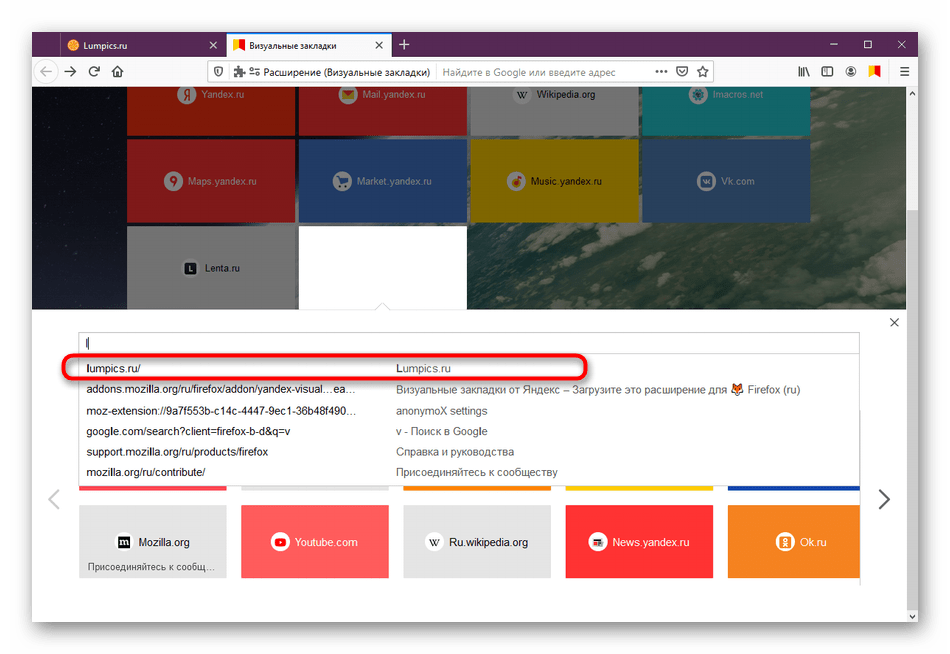Bookmark this page with the star
The image size is (950, 654).
(x=703, y=72)
